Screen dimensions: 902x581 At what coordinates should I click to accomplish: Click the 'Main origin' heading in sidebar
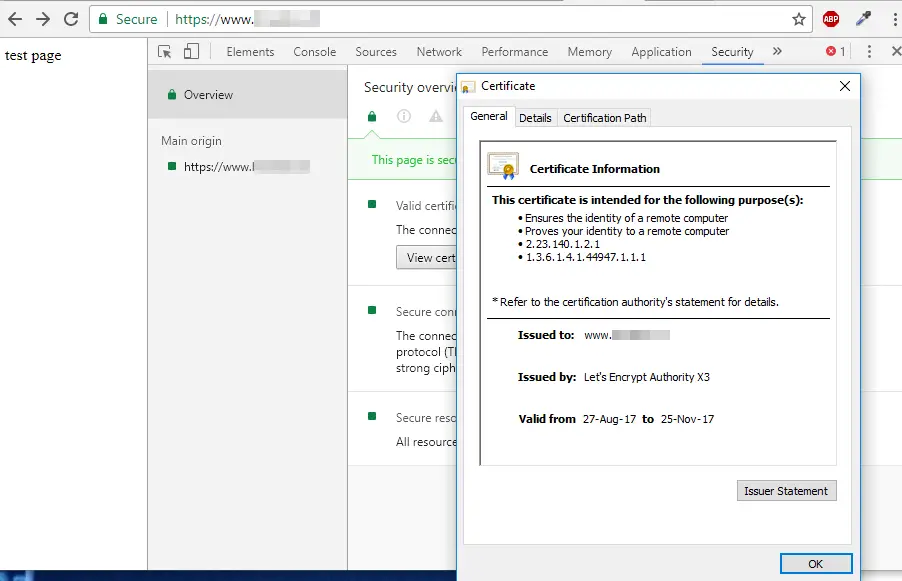point(191,141)
